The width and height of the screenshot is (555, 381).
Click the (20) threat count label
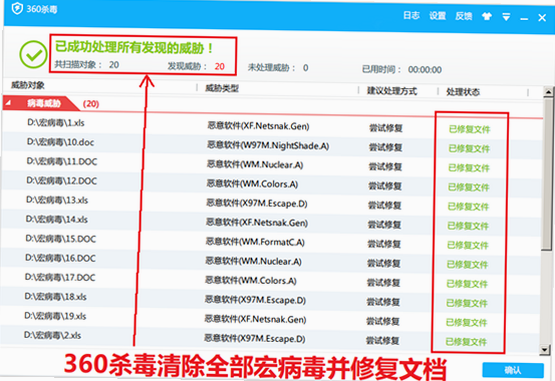[91, 104]
